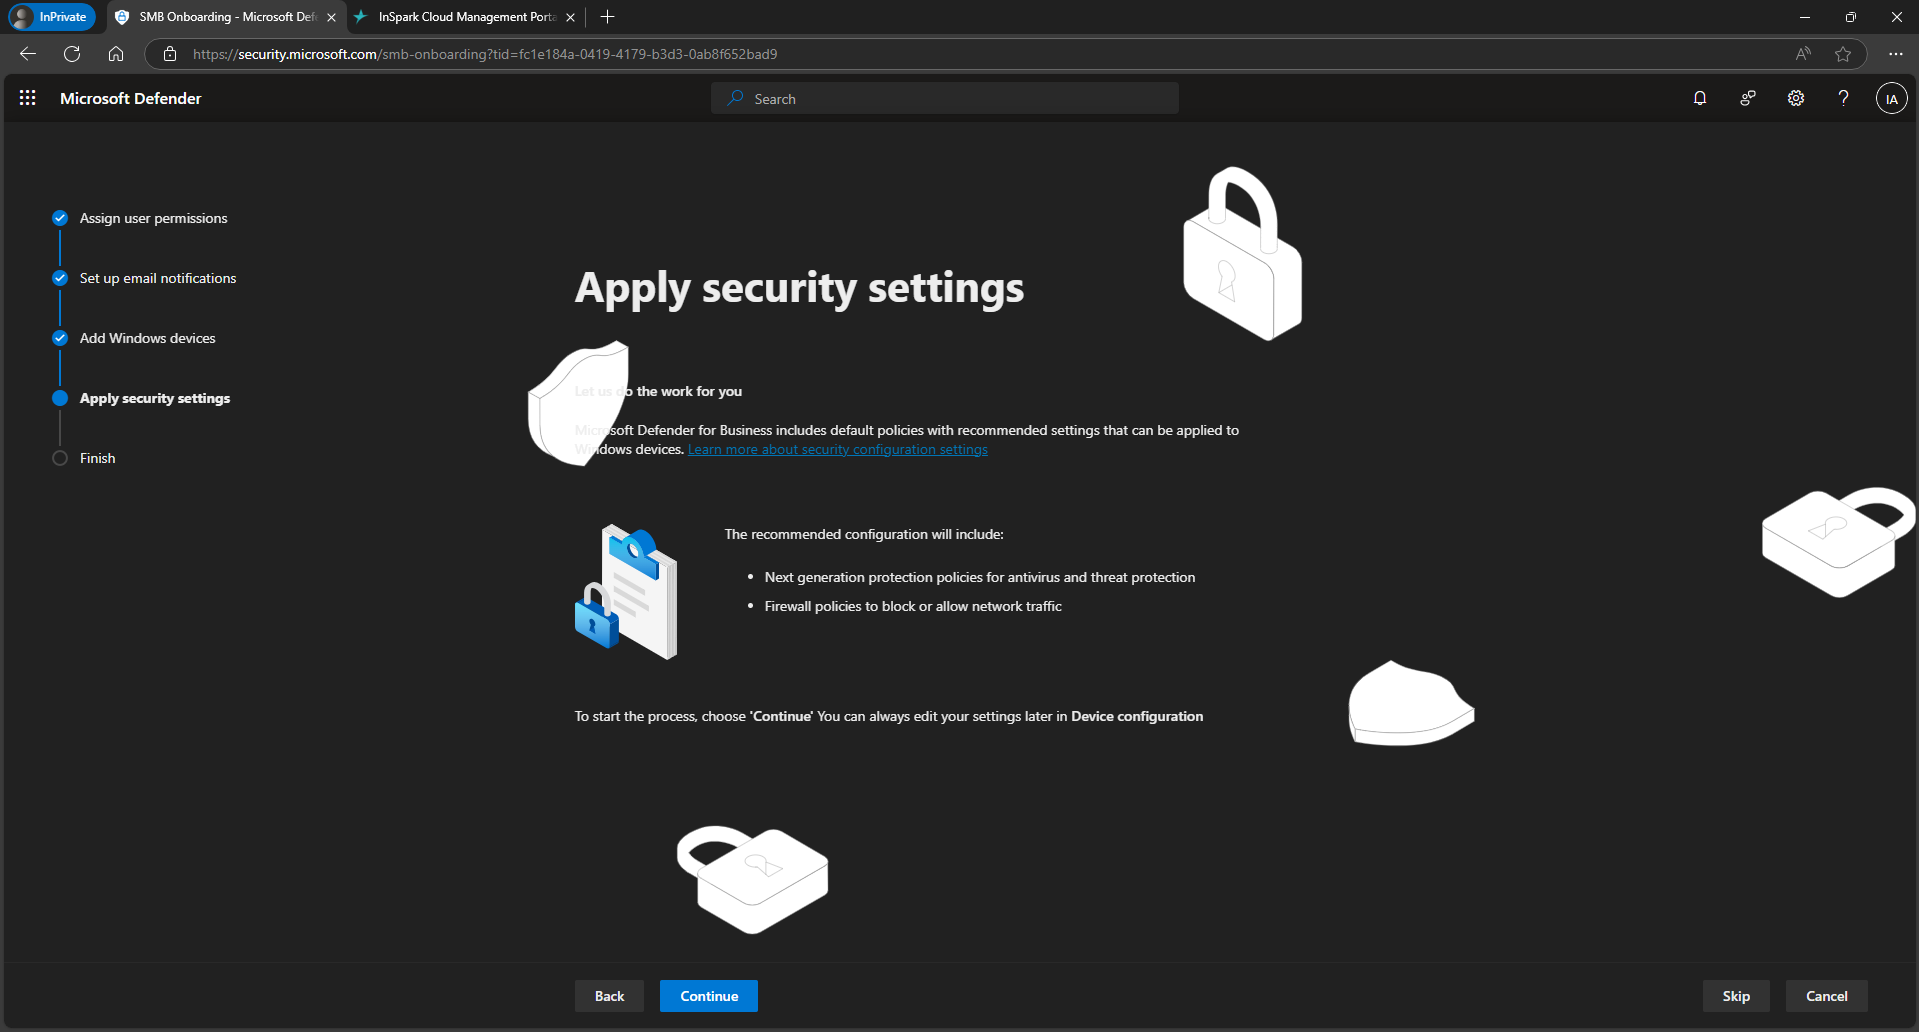This screenshot has width=1919, height=1032.
Task: Open browser Settings and more menu
Action: point(1895,54)
